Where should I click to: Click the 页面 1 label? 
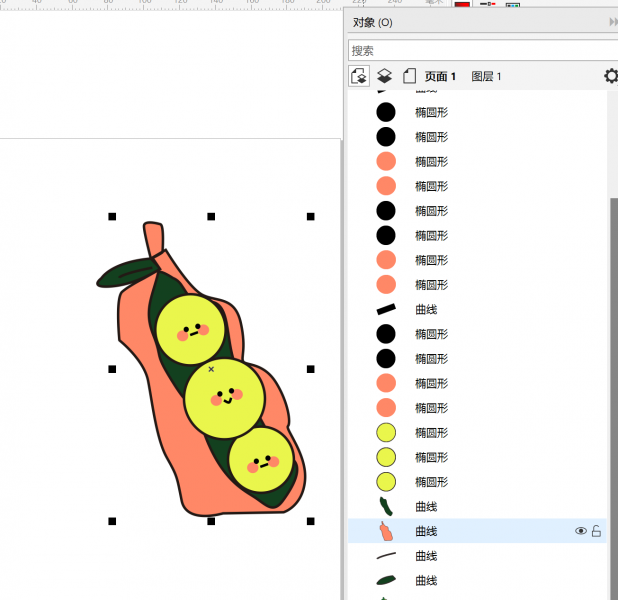click(440, 76)
